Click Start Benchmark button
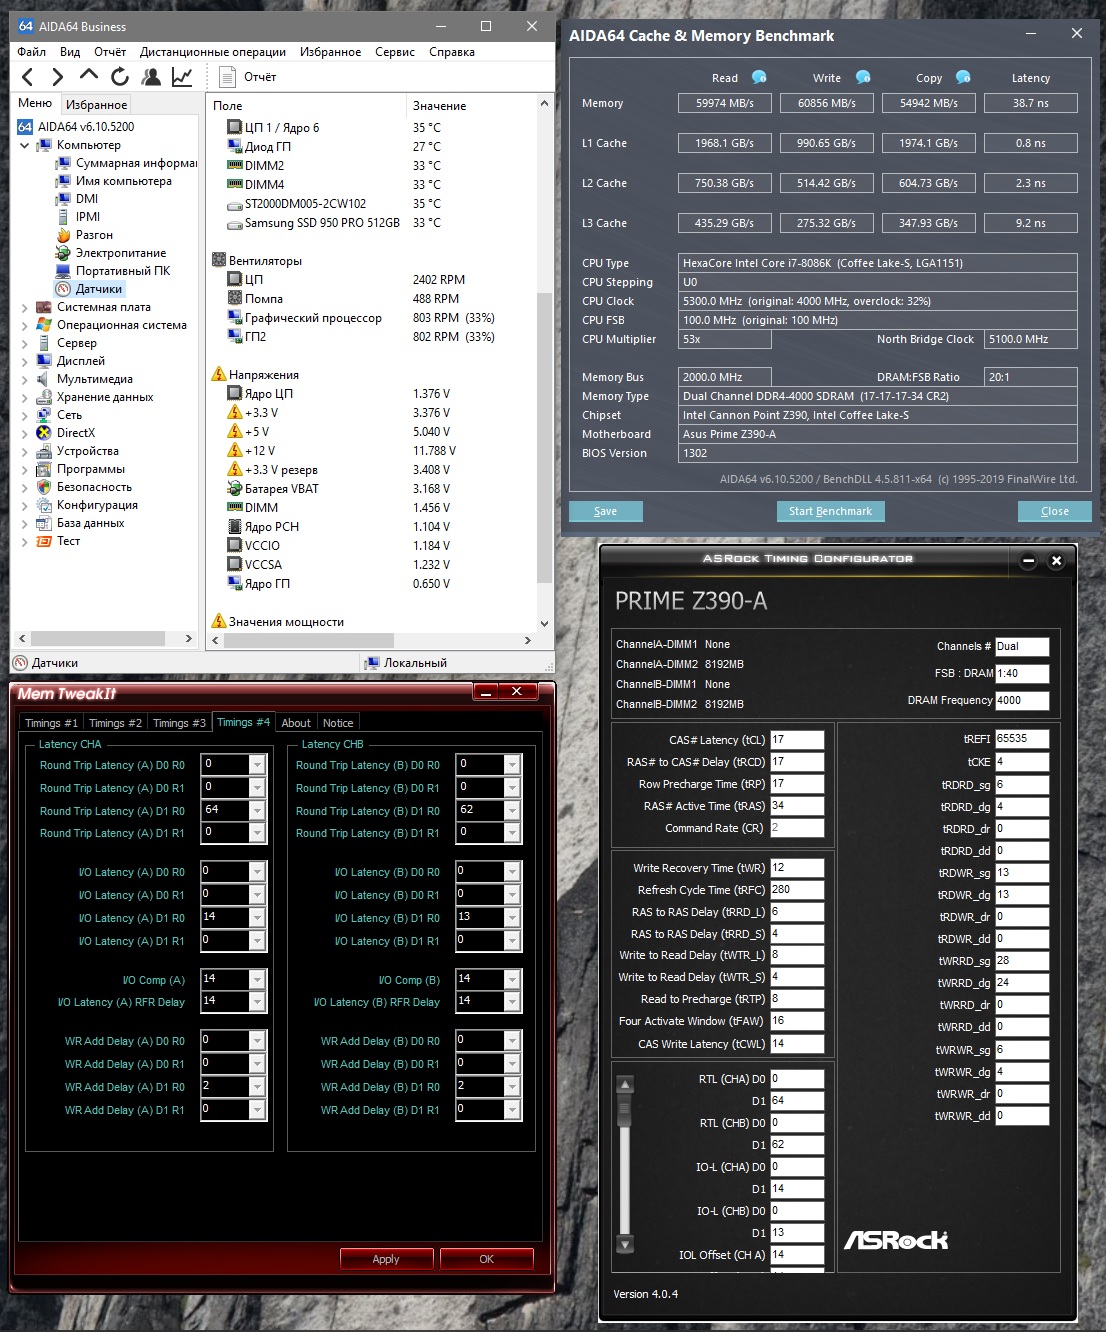The width and height of the screenshot is (1106, 1332). (x=830, y=511)
